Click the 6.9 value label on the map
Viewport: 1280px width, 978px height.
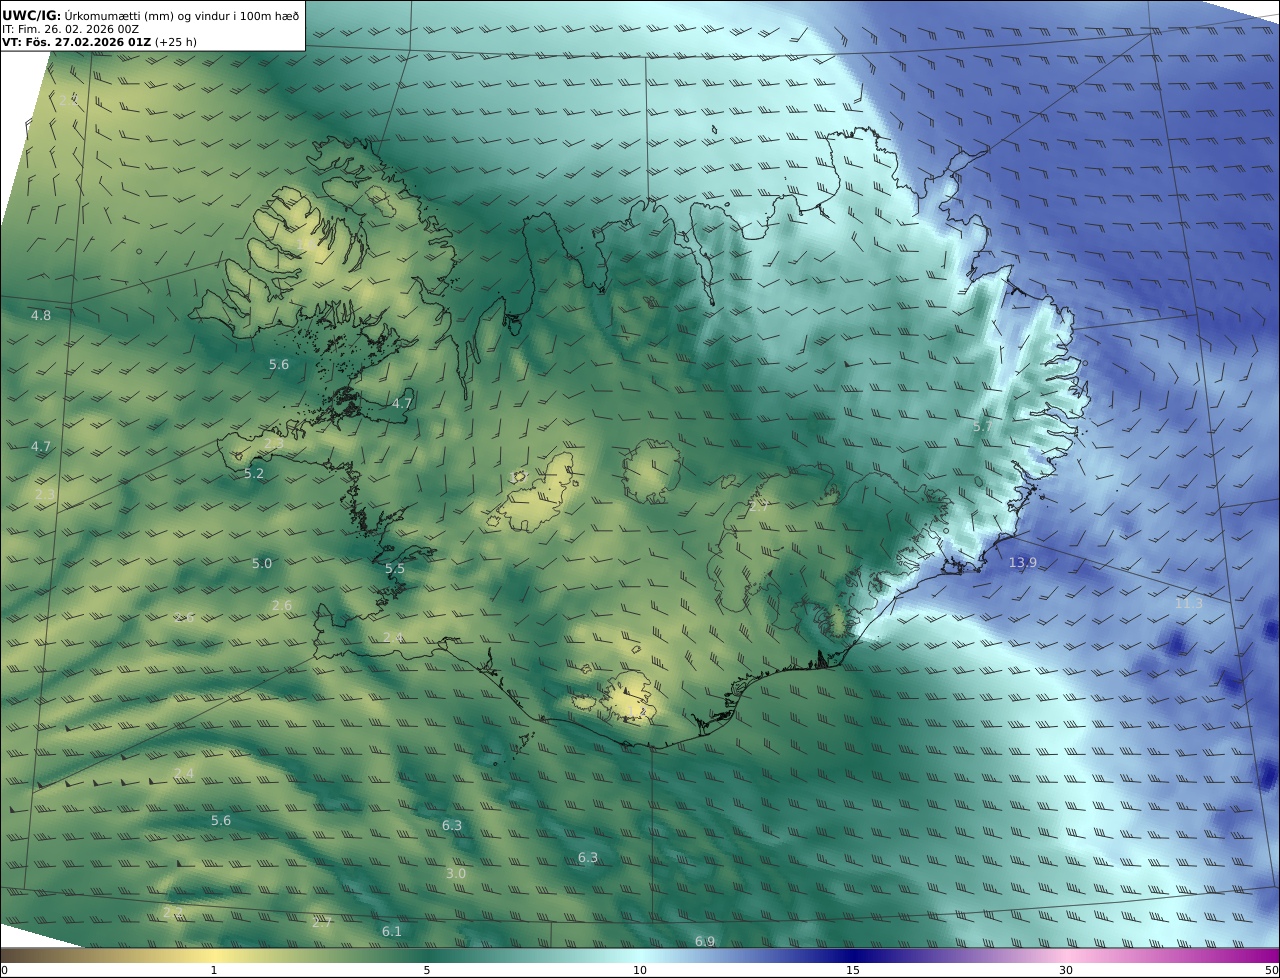(x=705, y=941)
